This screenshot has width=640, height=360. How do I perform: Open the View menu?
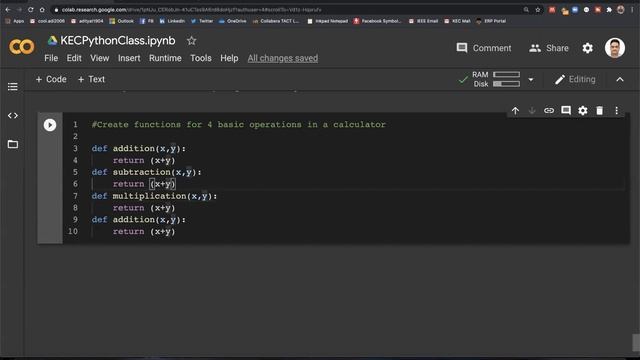pyautogui.click(x=100, y=58)
